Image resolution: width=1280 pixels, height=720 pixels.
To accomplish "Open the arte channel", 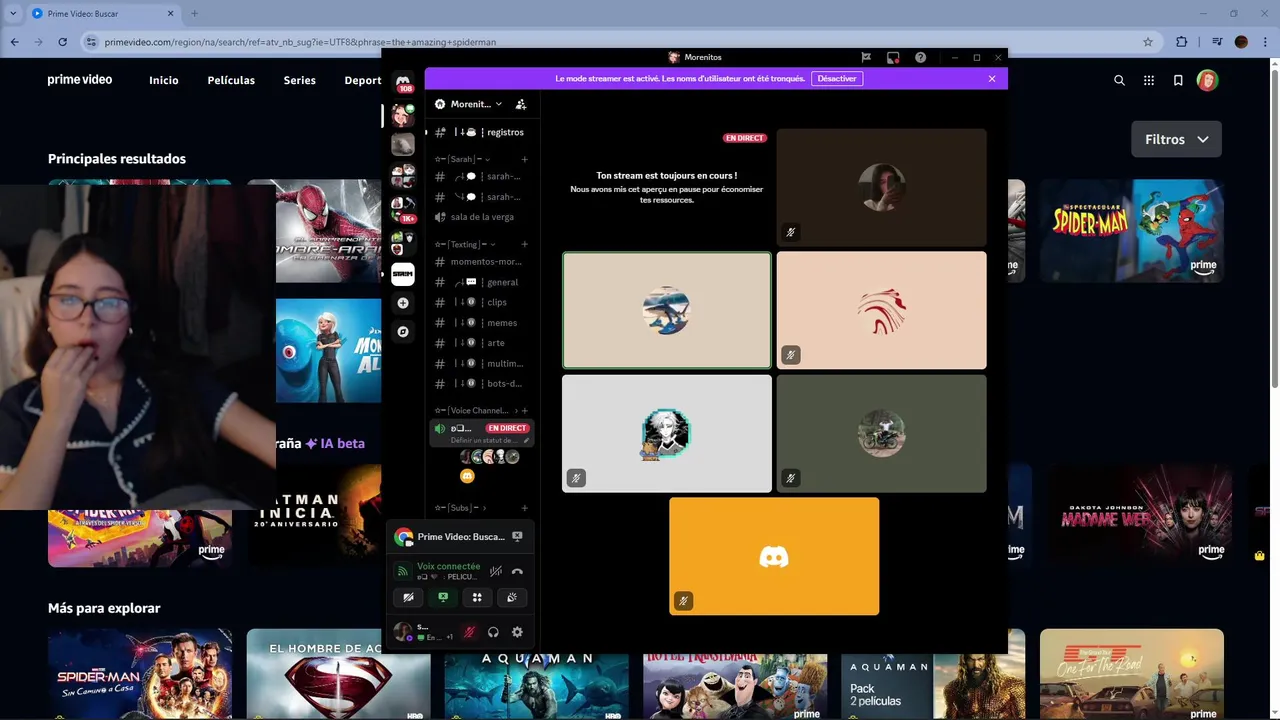I will (x=480, y=343).
